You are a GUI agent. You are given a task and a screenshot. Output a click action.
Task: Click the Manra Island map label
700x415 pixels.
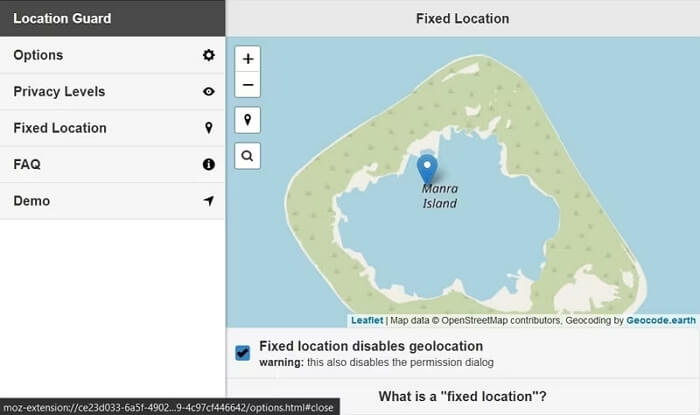(x=440, y=196)
